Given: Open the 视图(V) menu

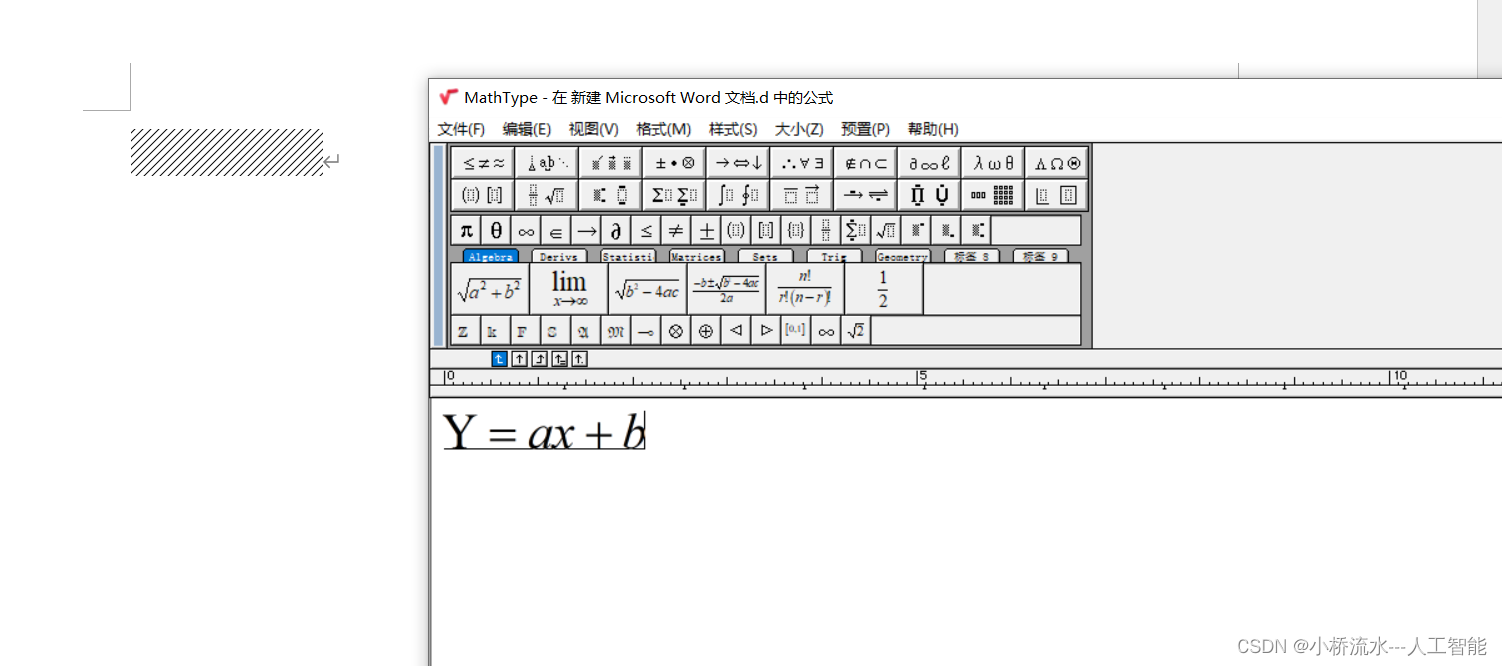Looking at the screenshot, I should 594,129.
